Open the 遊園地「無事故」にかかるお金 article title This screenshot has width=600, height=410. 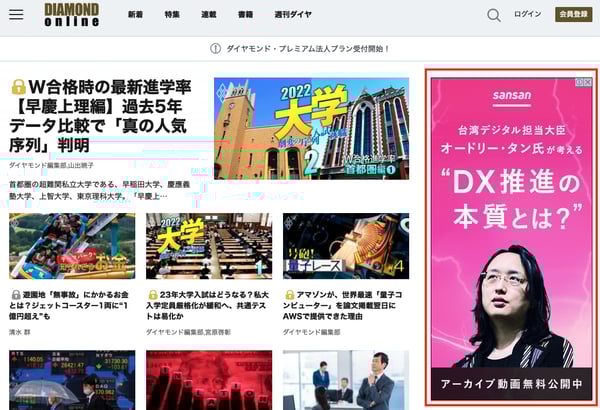69,305
